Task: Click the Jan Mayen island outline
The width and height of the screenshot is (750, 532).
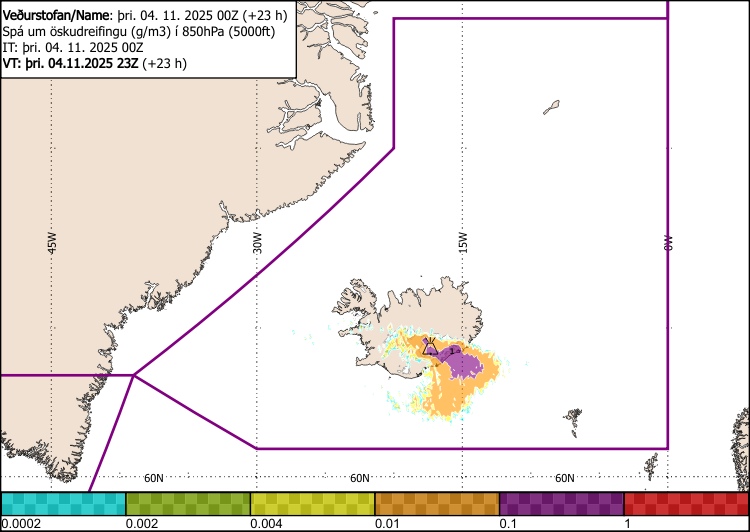Action: coord(551,107)
